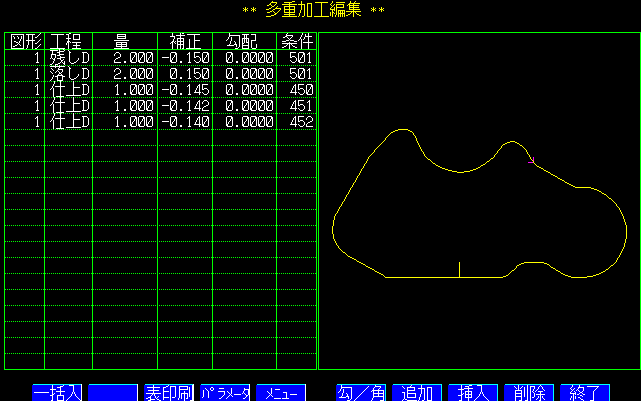
Task: Select 仕上D cell in the 450 row
Action: [x=69, y=90]
